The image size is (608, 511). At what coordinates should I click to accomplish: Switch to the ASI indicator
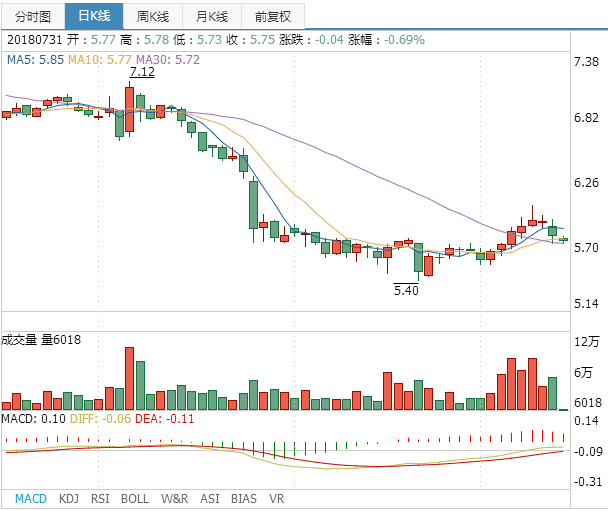pos(209,499)
